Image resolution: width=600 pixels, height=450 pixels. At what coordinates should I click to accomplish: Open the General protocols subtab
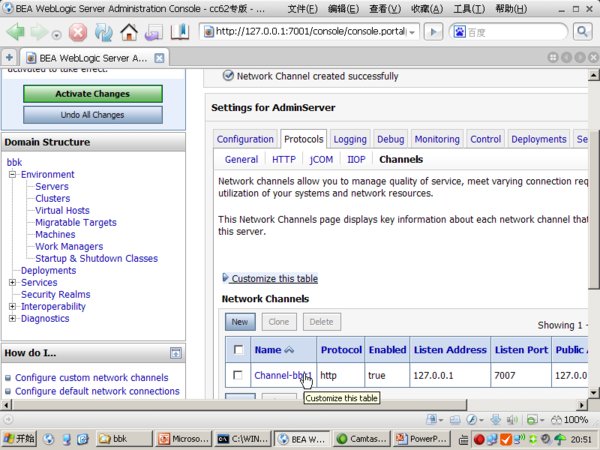point(241,159)
